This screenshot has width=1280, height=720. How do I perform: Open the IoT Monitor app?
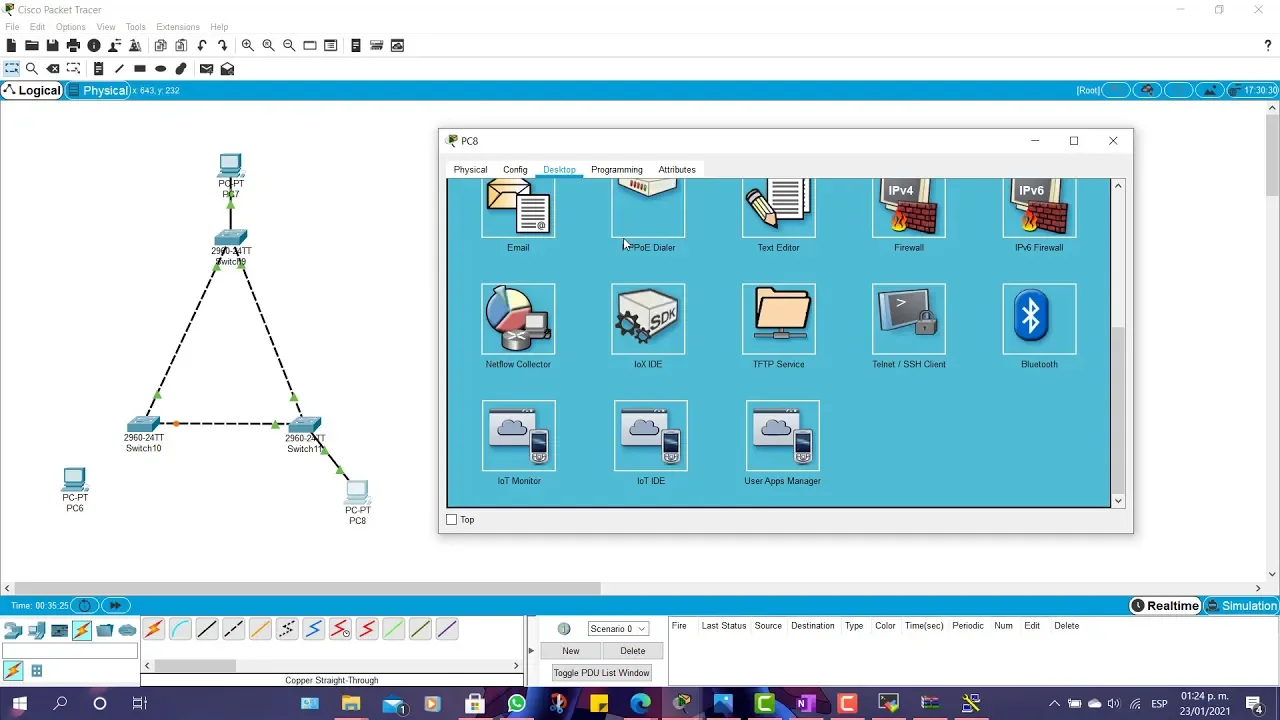[x=518, y=435]
